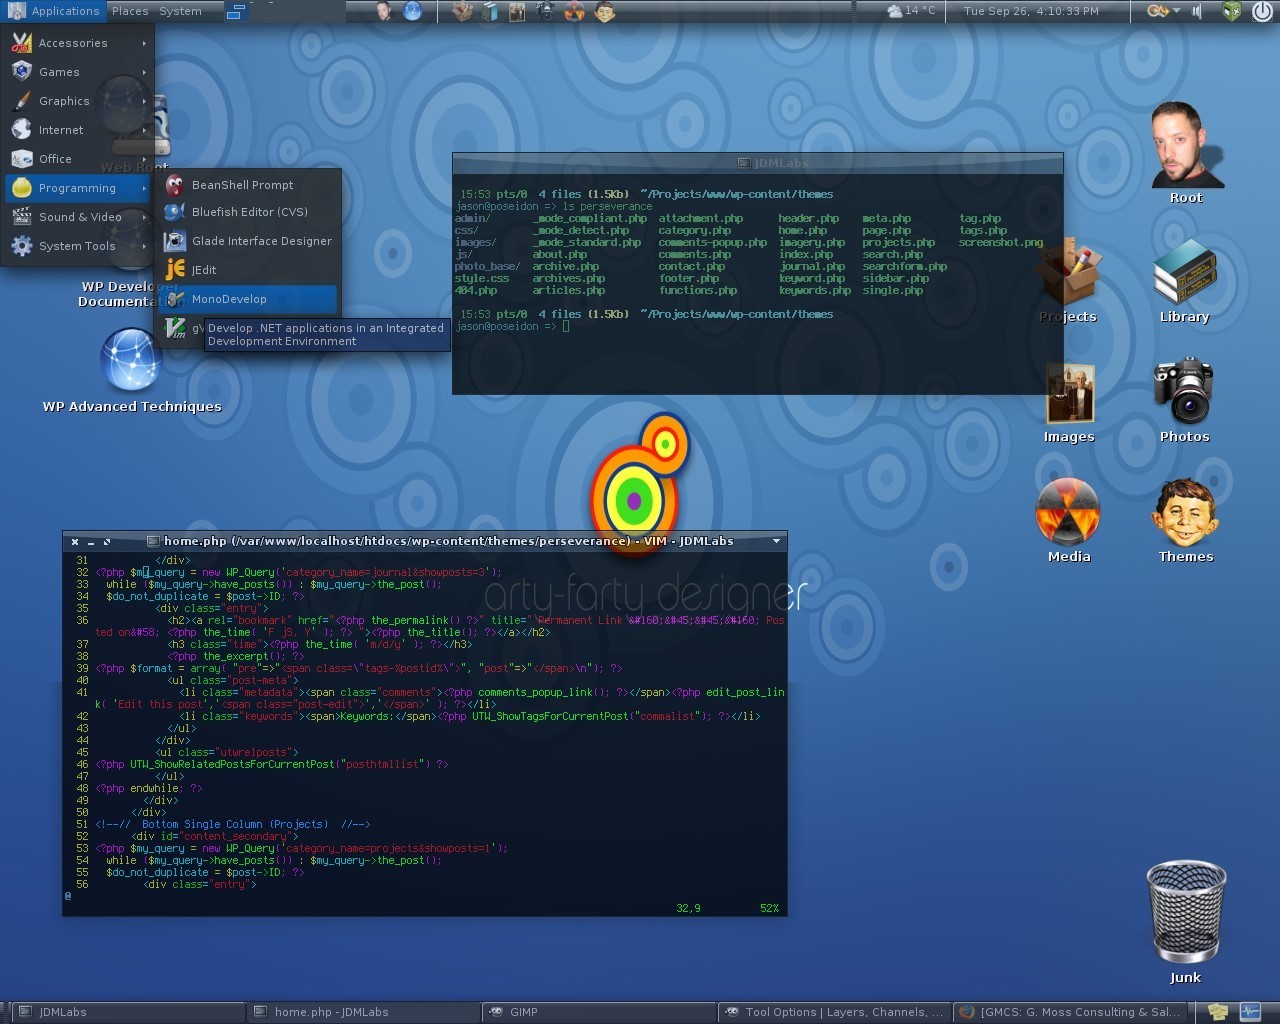The width and height of the screenshot is (1280, 1024).
Task: Launch jEdit from Programming submenu
Action: point(248,270)
